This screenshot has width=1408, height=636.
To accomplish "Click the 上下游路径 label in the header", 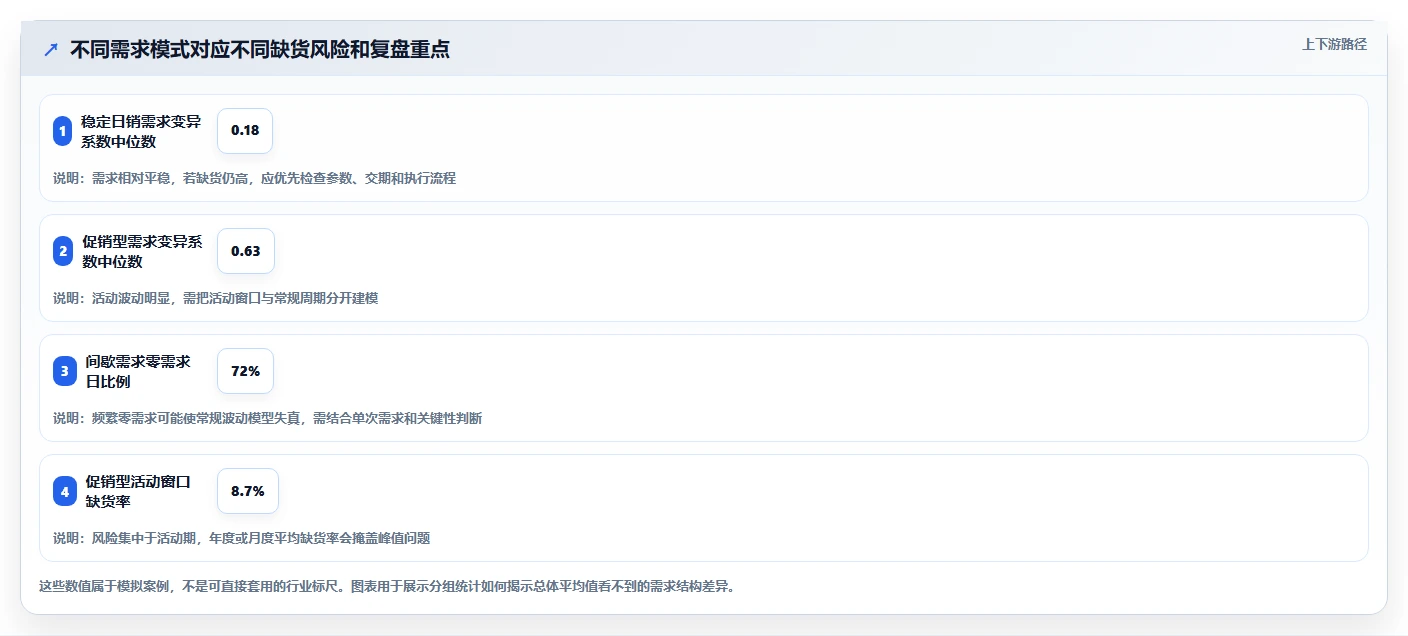I will tap(1334, 44).
